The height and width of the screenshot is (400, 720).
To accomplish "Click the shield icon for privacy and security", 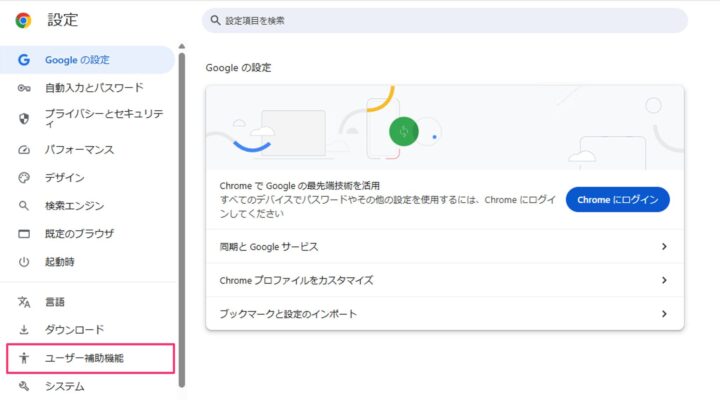I will coord(24,118).
